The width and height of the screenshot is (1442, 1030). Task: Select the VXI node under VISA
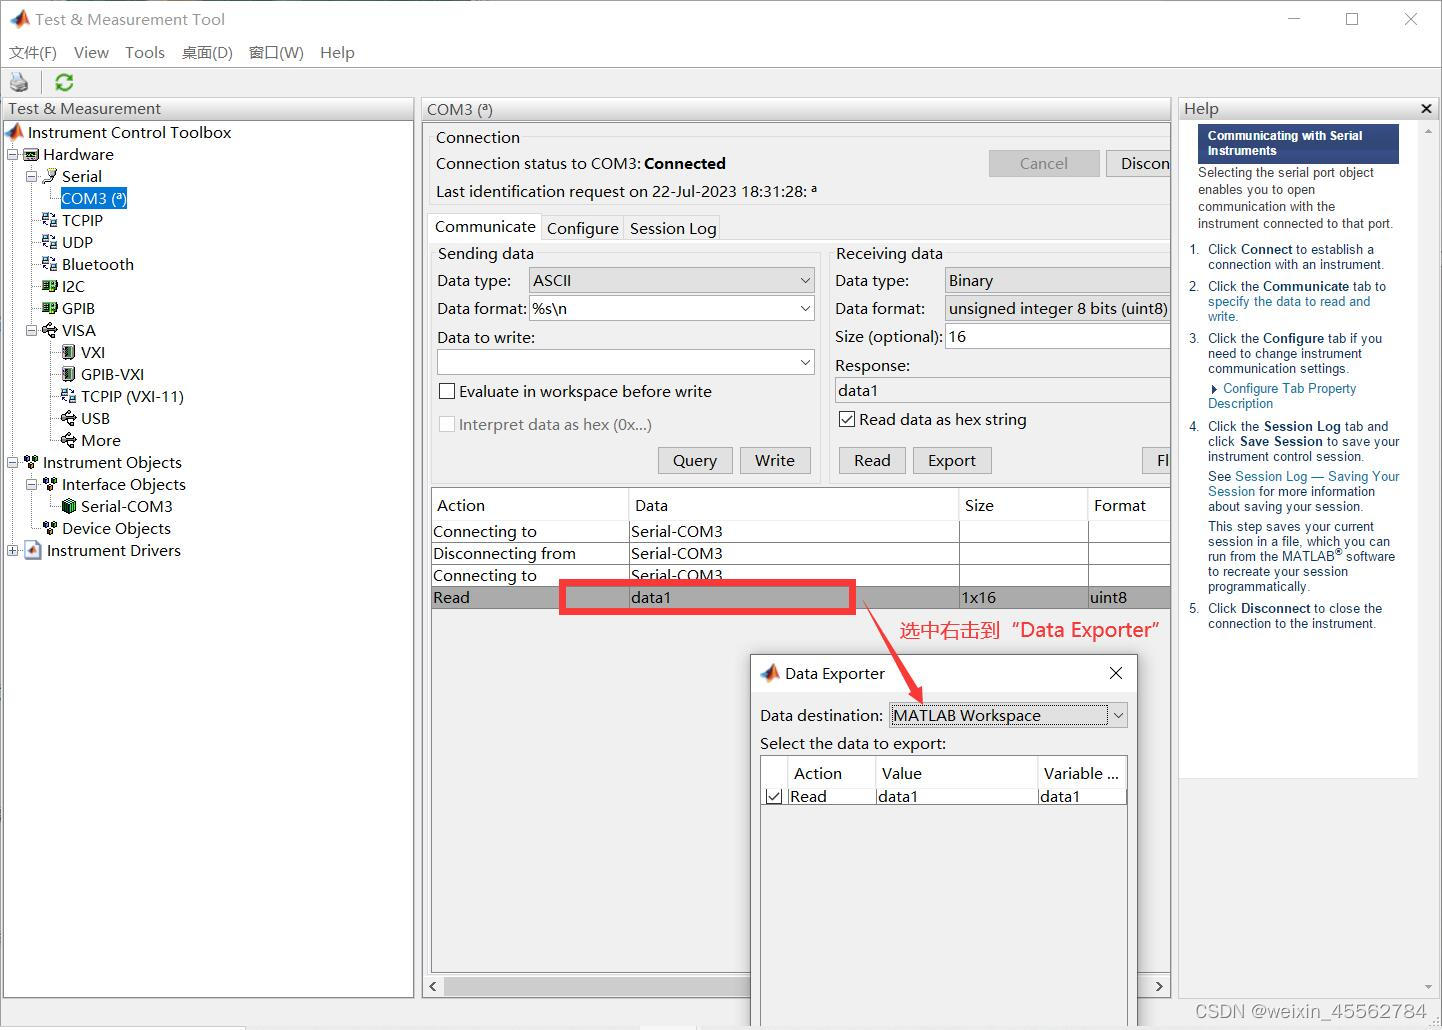[94, 352]
